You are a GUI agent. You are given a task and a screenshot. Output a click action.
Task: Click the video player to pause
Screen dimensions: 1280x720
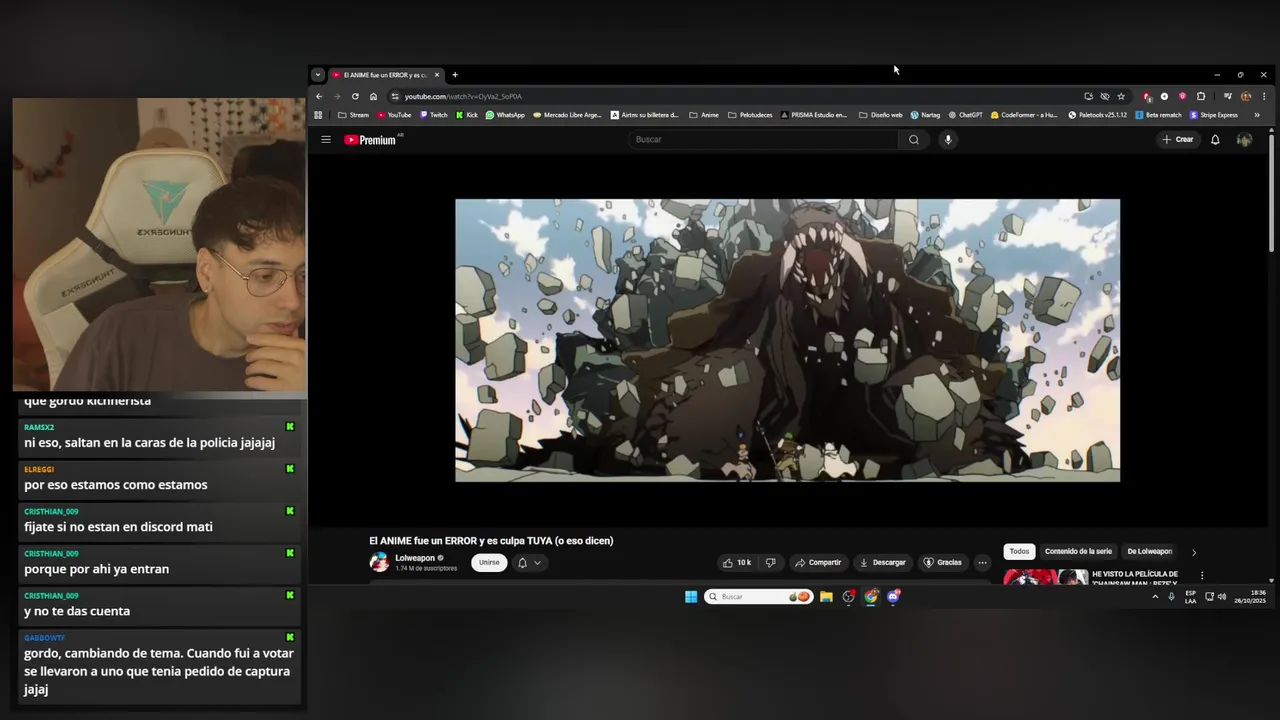787,340
